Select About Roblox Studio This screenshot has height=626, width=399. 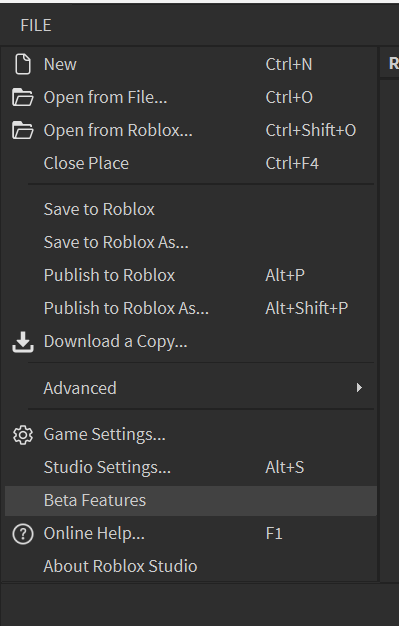191,567
